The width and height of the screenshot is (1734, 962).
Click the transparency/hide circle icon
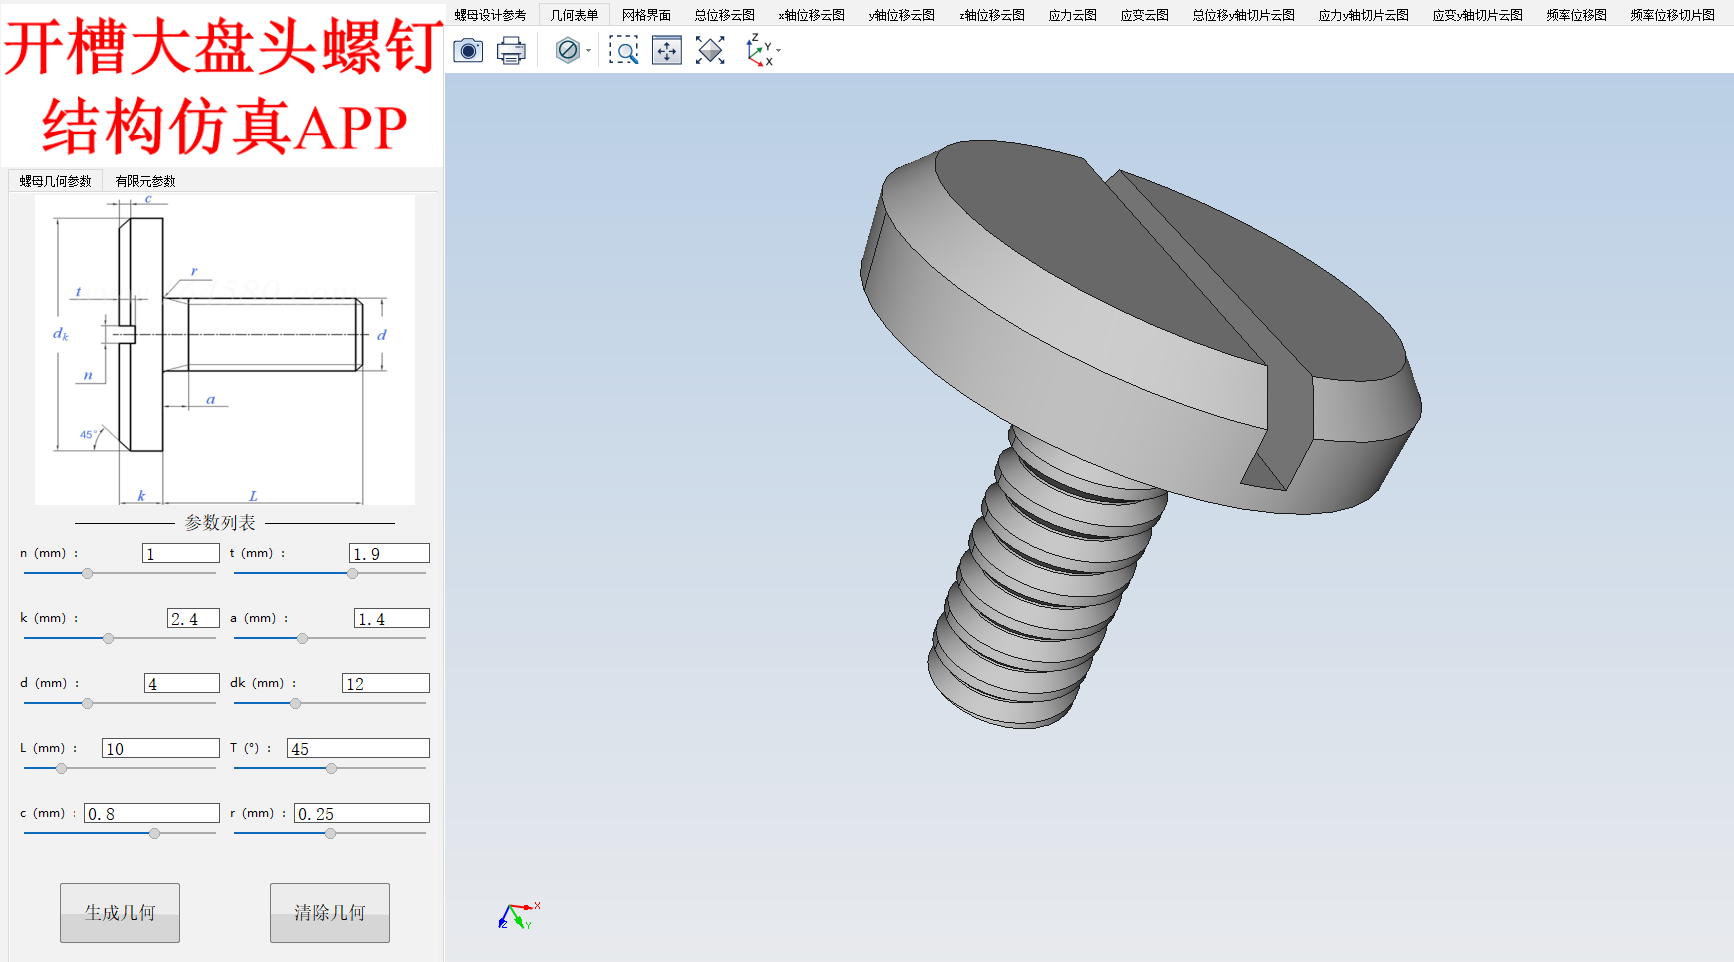point(567,50)
